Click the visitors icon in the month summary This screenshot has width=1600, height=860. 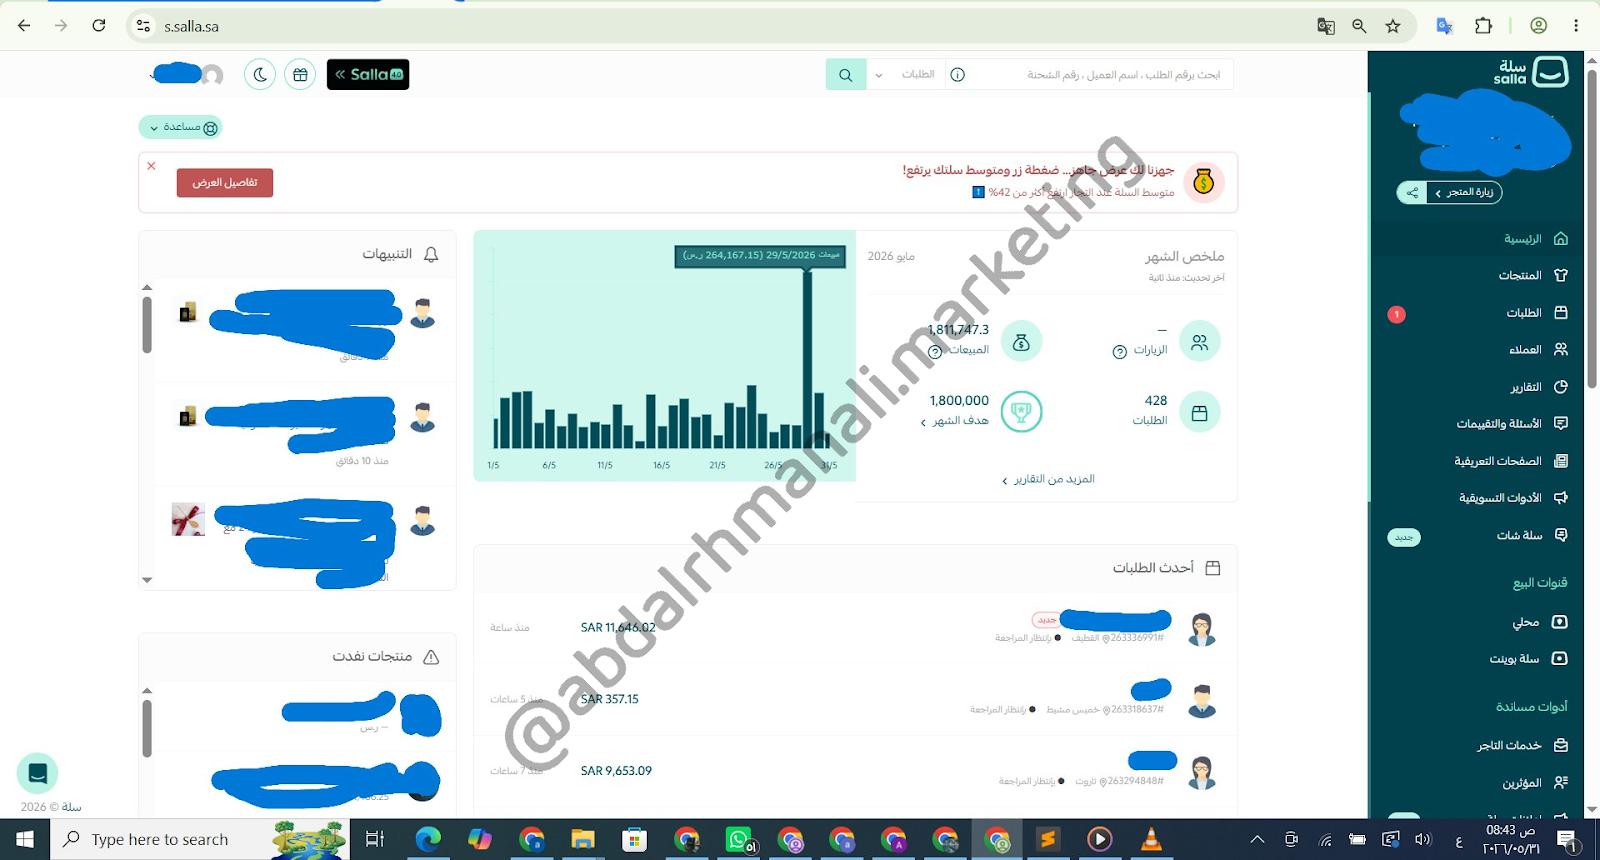pyautogui.click(x=1199, y=342)
